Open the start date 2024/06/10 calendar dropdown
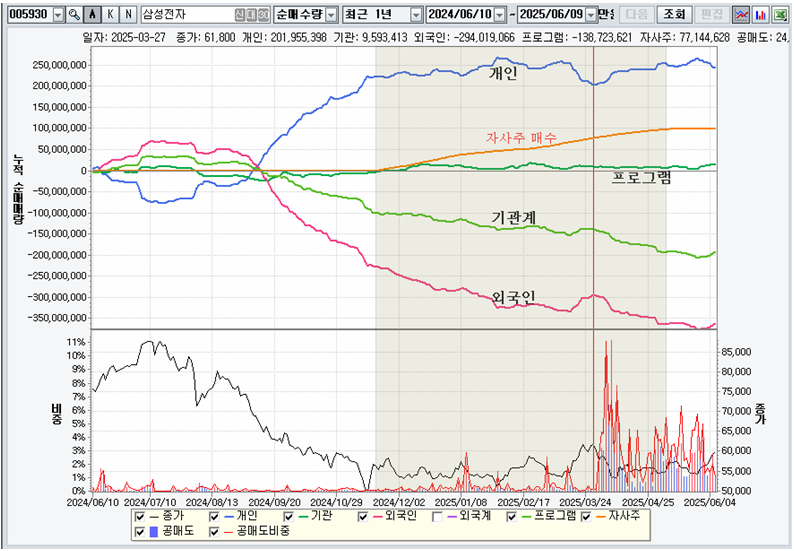This screenshot has width=794, height=551. [x=500, y=15]
